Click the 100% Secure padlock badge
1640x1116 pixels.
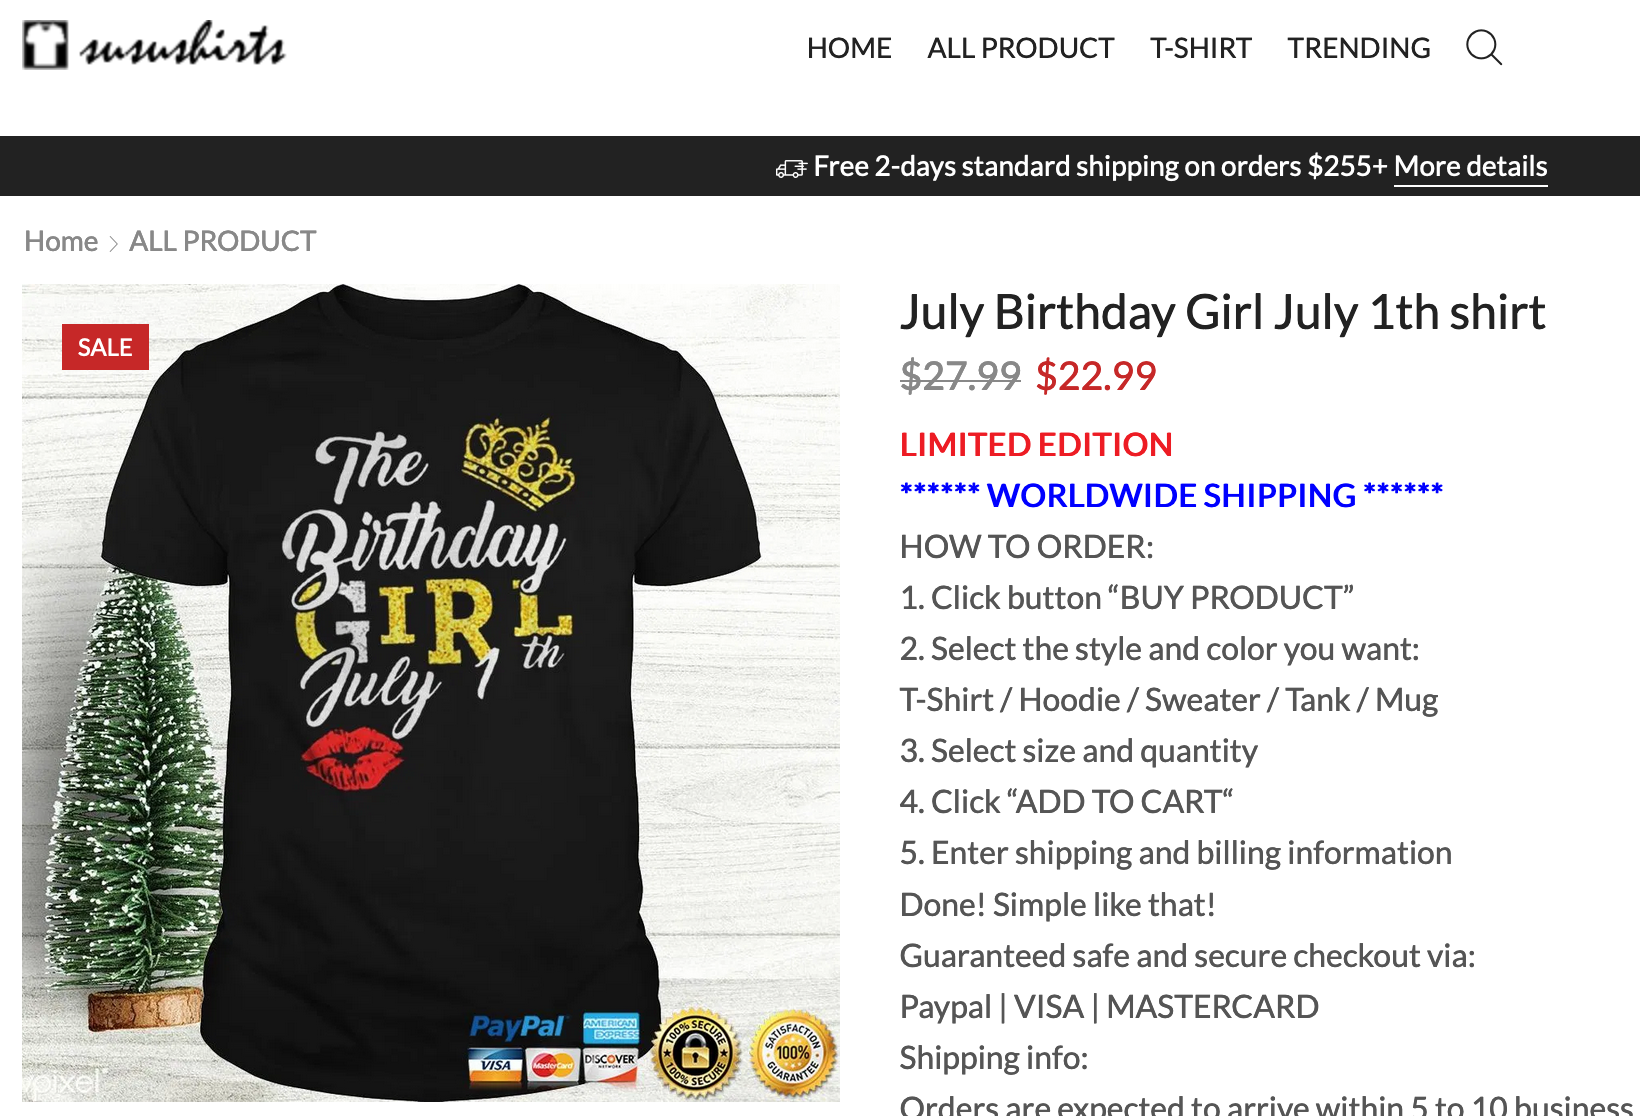click(x=696, y=1053)
